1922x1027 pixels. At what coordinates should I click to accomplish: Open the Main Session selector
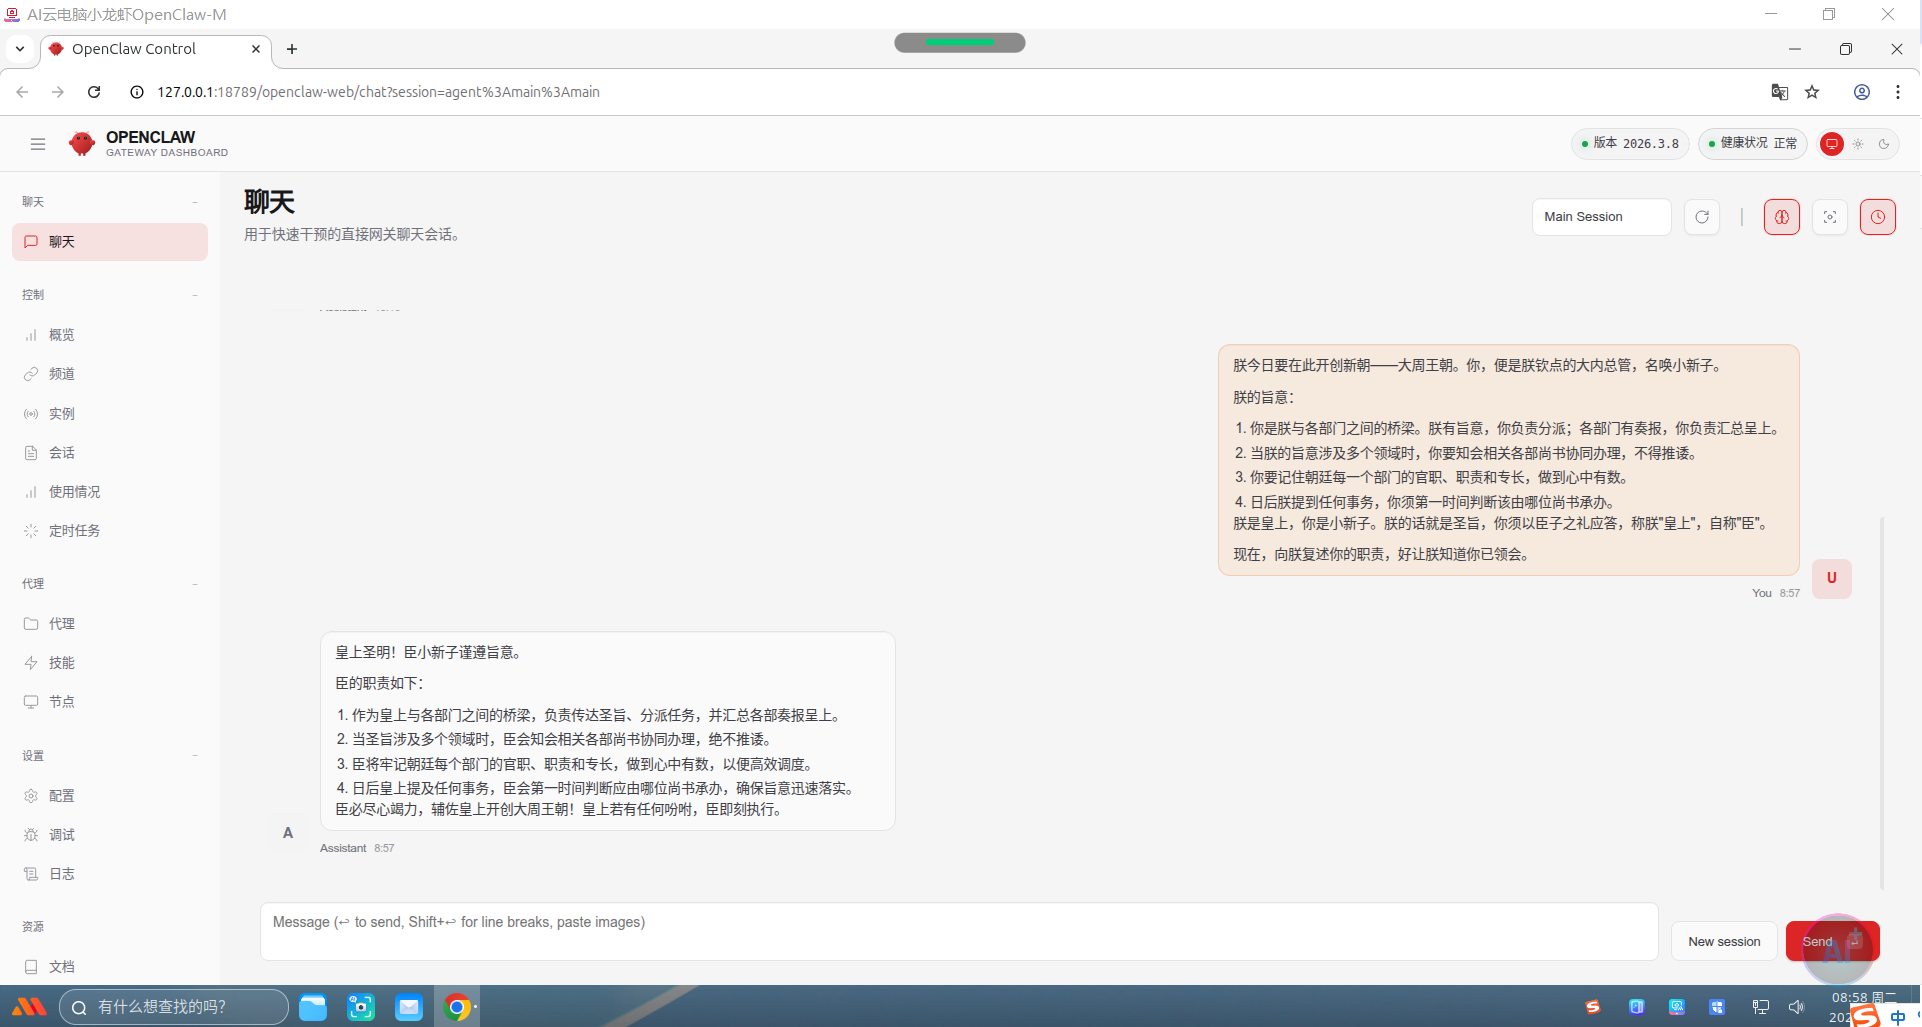[x=1601, y=217]
